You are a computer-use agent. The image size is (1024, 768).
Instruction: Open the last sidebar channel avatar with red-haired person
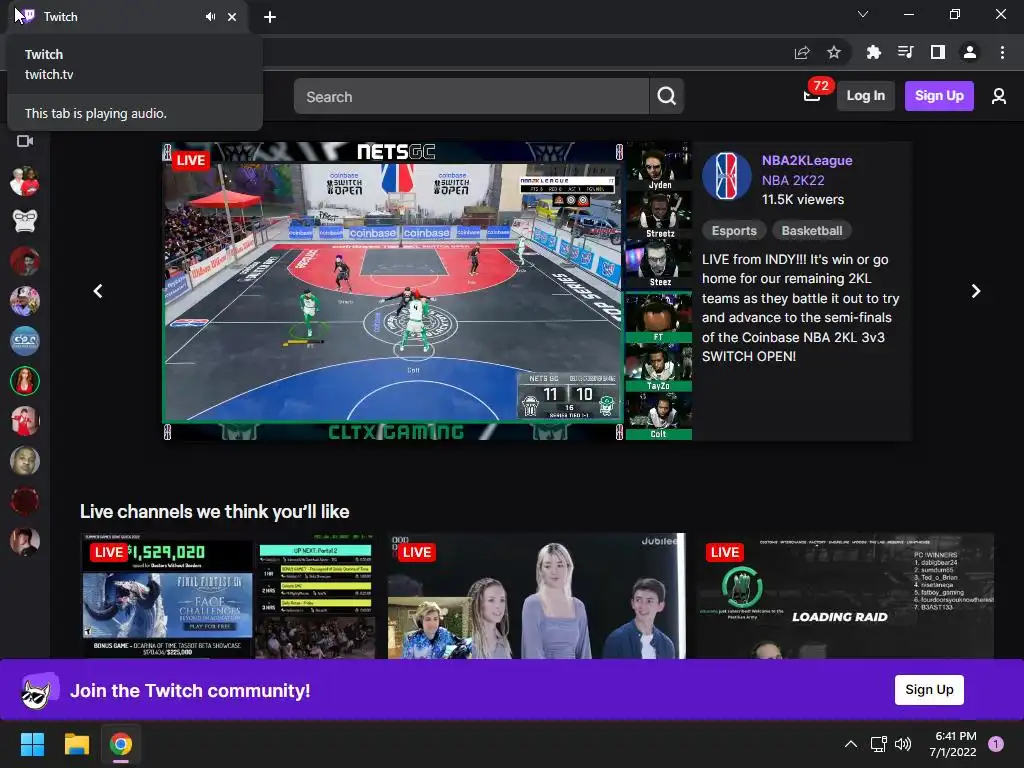[25, 541]
